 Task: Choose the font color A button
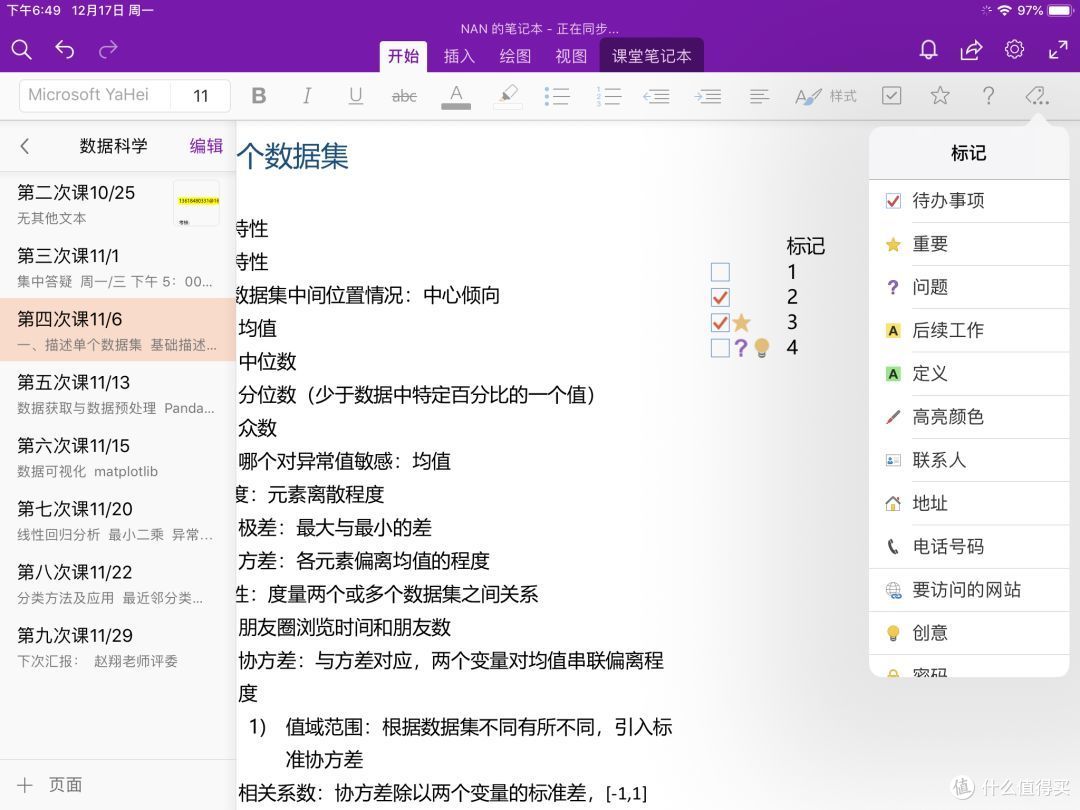point(456,96)
